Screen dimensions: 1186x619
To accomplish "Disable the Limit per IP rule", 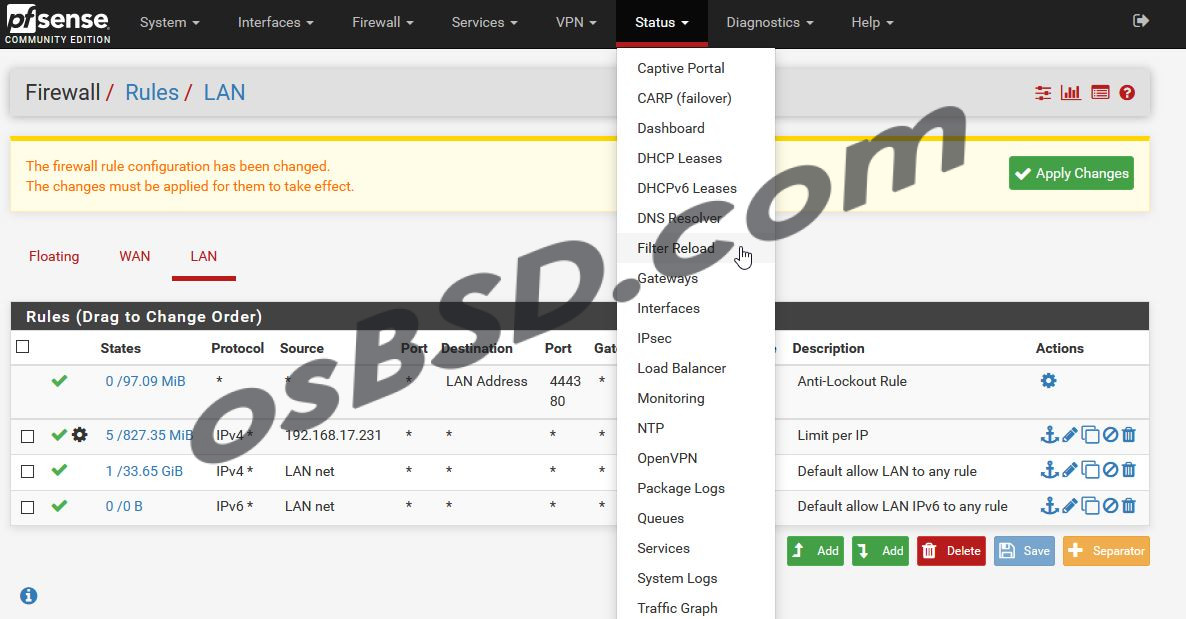I will pos(1110,434).
